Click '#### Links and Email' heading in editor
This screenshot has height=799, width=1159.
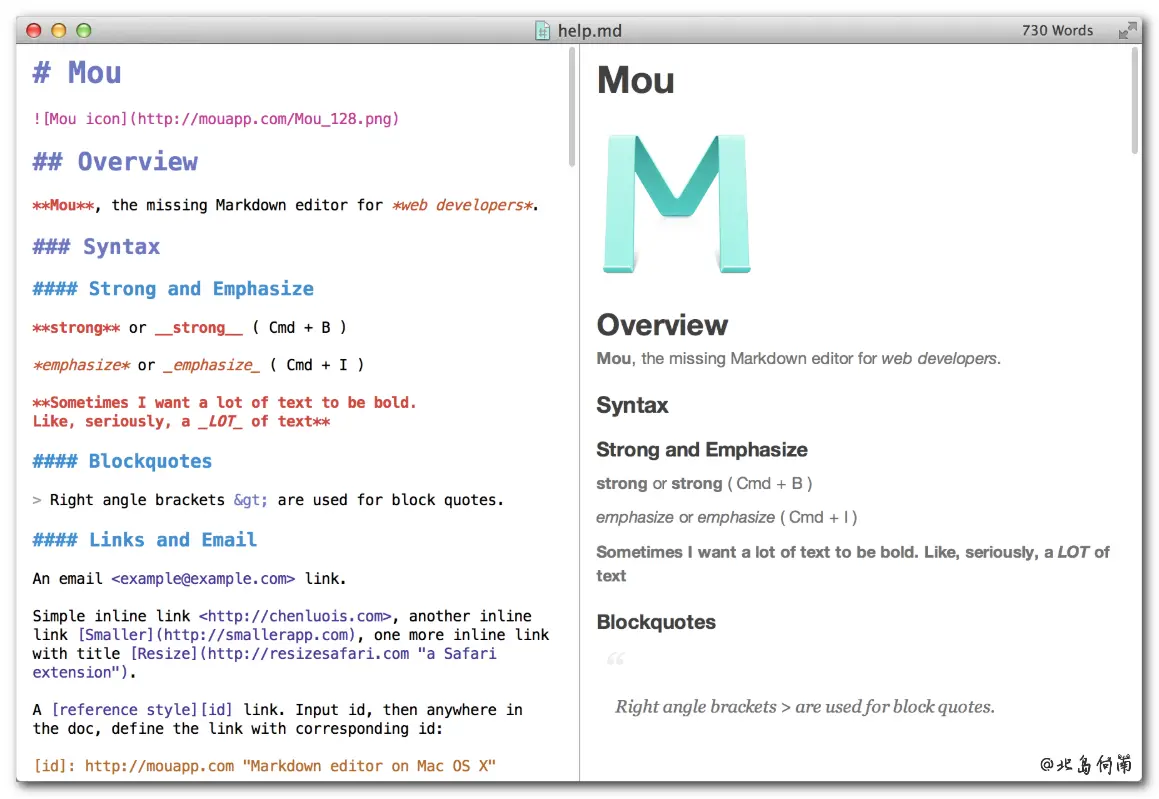coord(145,540)
